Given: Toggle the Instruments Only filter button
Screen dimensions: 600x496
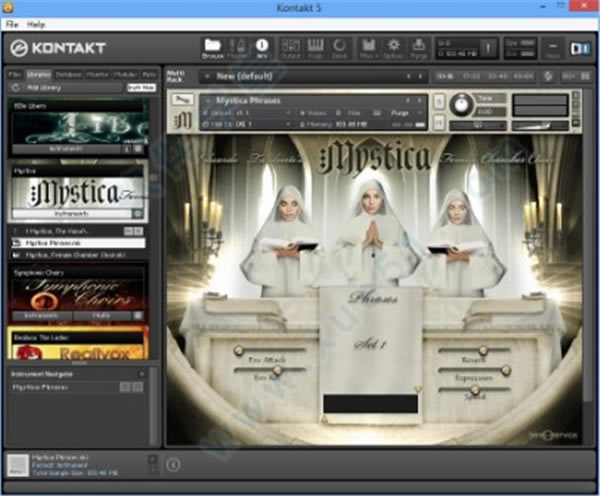Looking at the screenshot, I should coord(141,88).
